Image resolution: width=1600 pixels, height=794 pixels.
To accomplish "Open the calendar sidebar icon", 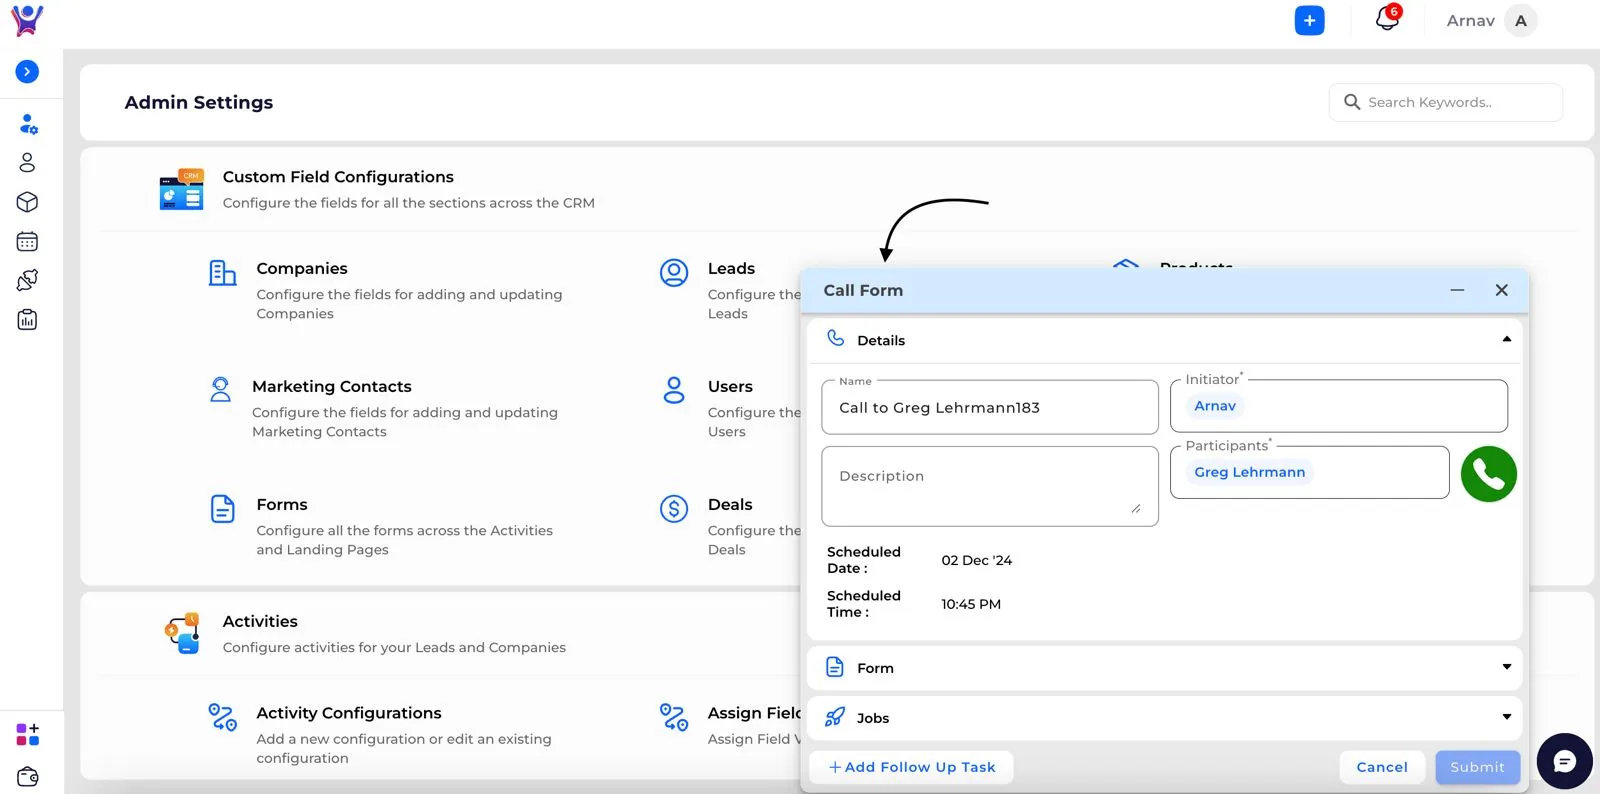I will coord(28,241).
